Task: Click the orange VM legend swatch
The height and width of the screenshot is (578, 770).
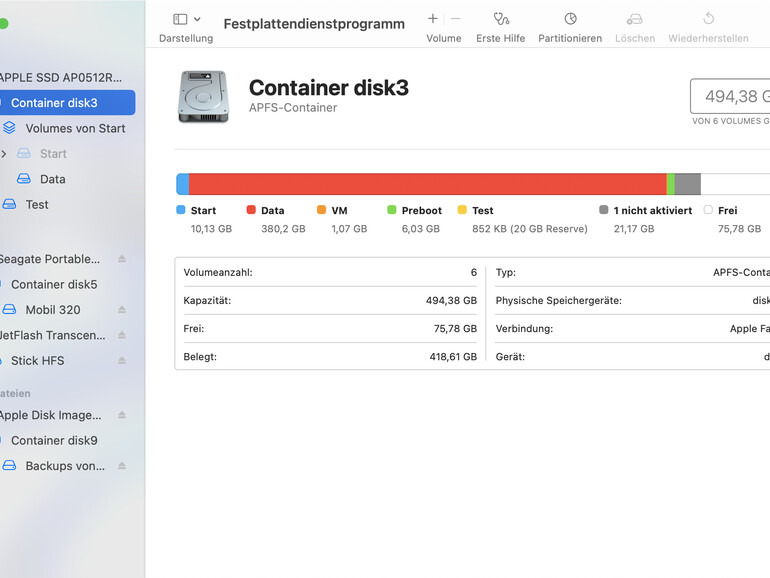Action: 321,210
